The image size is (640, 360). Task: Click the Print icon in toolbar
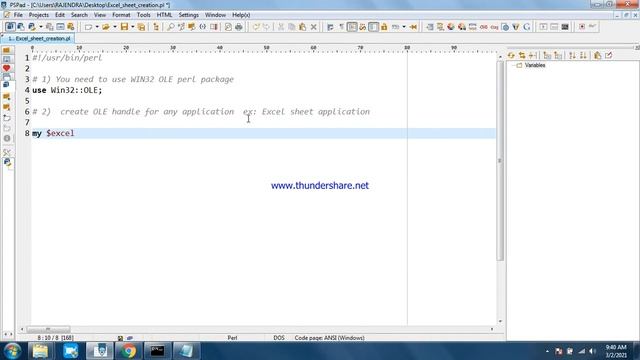(x=239, y=27)
